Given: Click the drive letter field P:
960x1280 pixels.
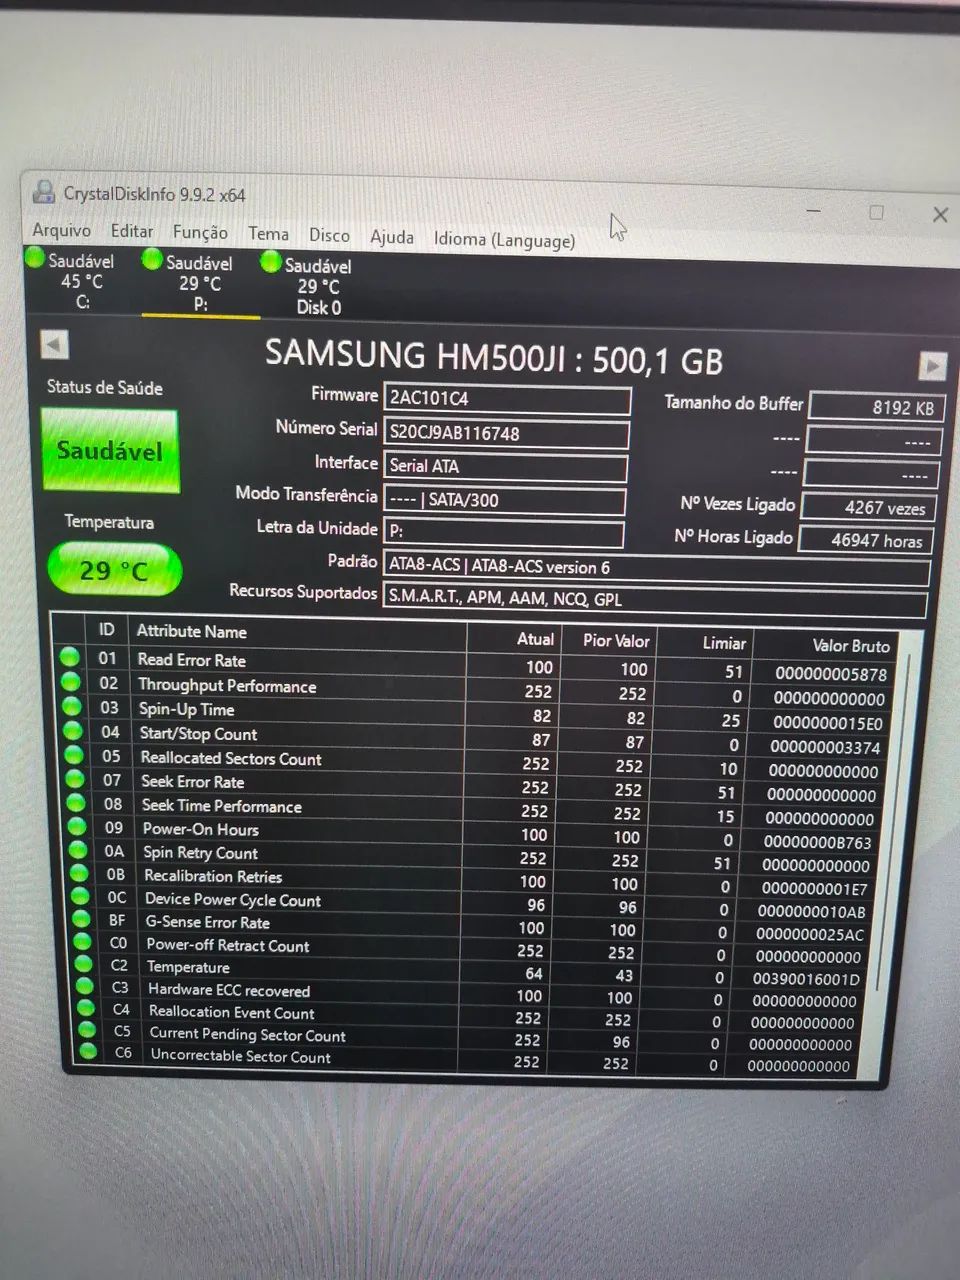Looking at the screenshot, I should [503, 532].
